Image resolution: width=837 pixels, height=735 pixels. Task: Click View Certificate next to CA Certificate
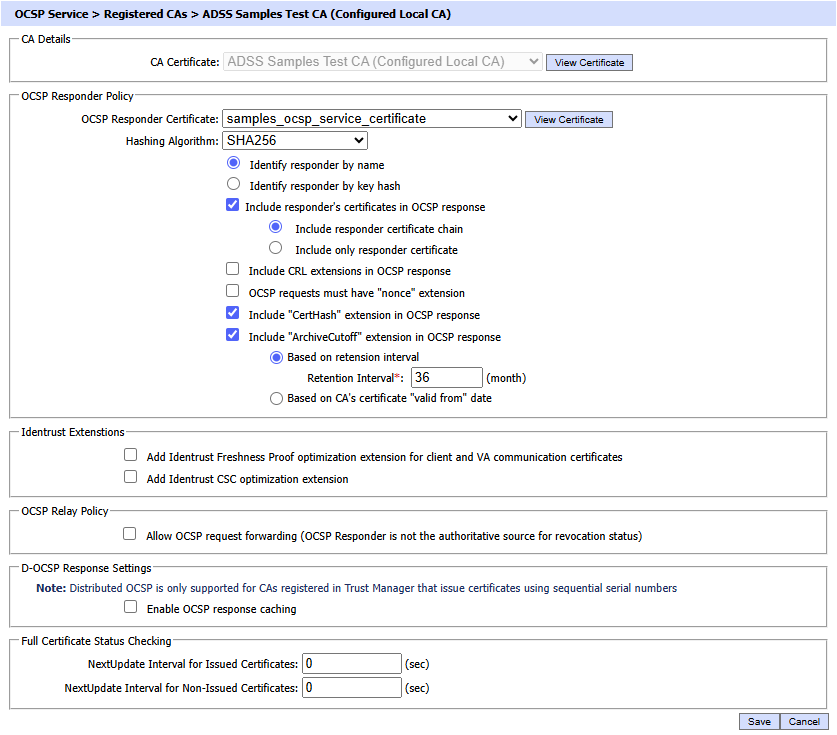[x=589, y=62]
